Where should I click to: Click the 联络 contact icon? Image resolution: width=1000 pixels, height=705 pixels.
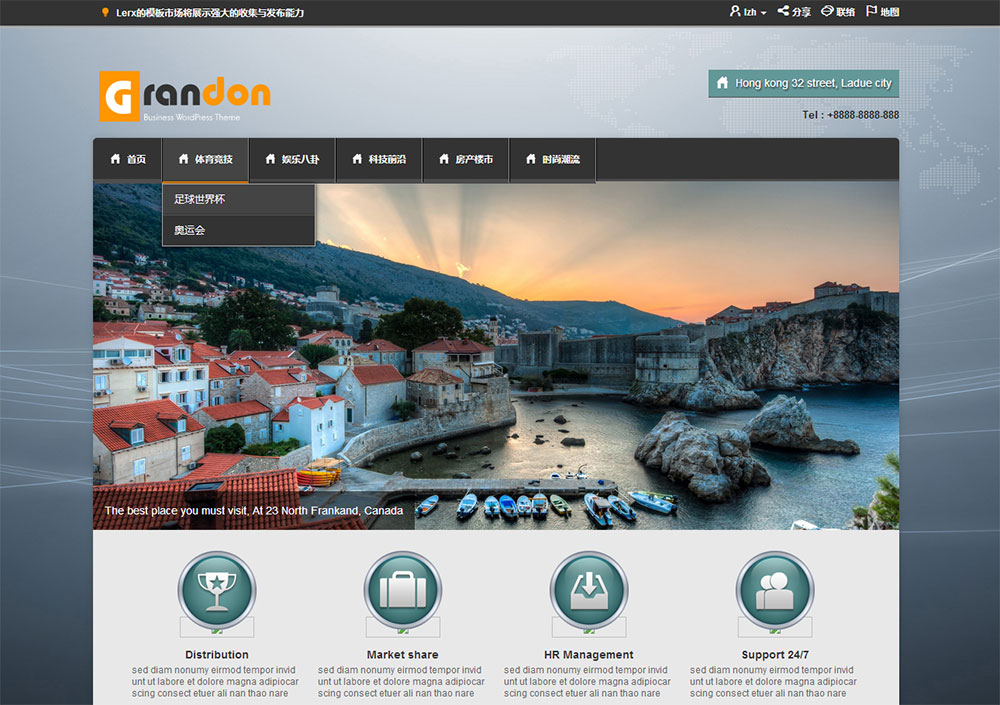[827, 12]
